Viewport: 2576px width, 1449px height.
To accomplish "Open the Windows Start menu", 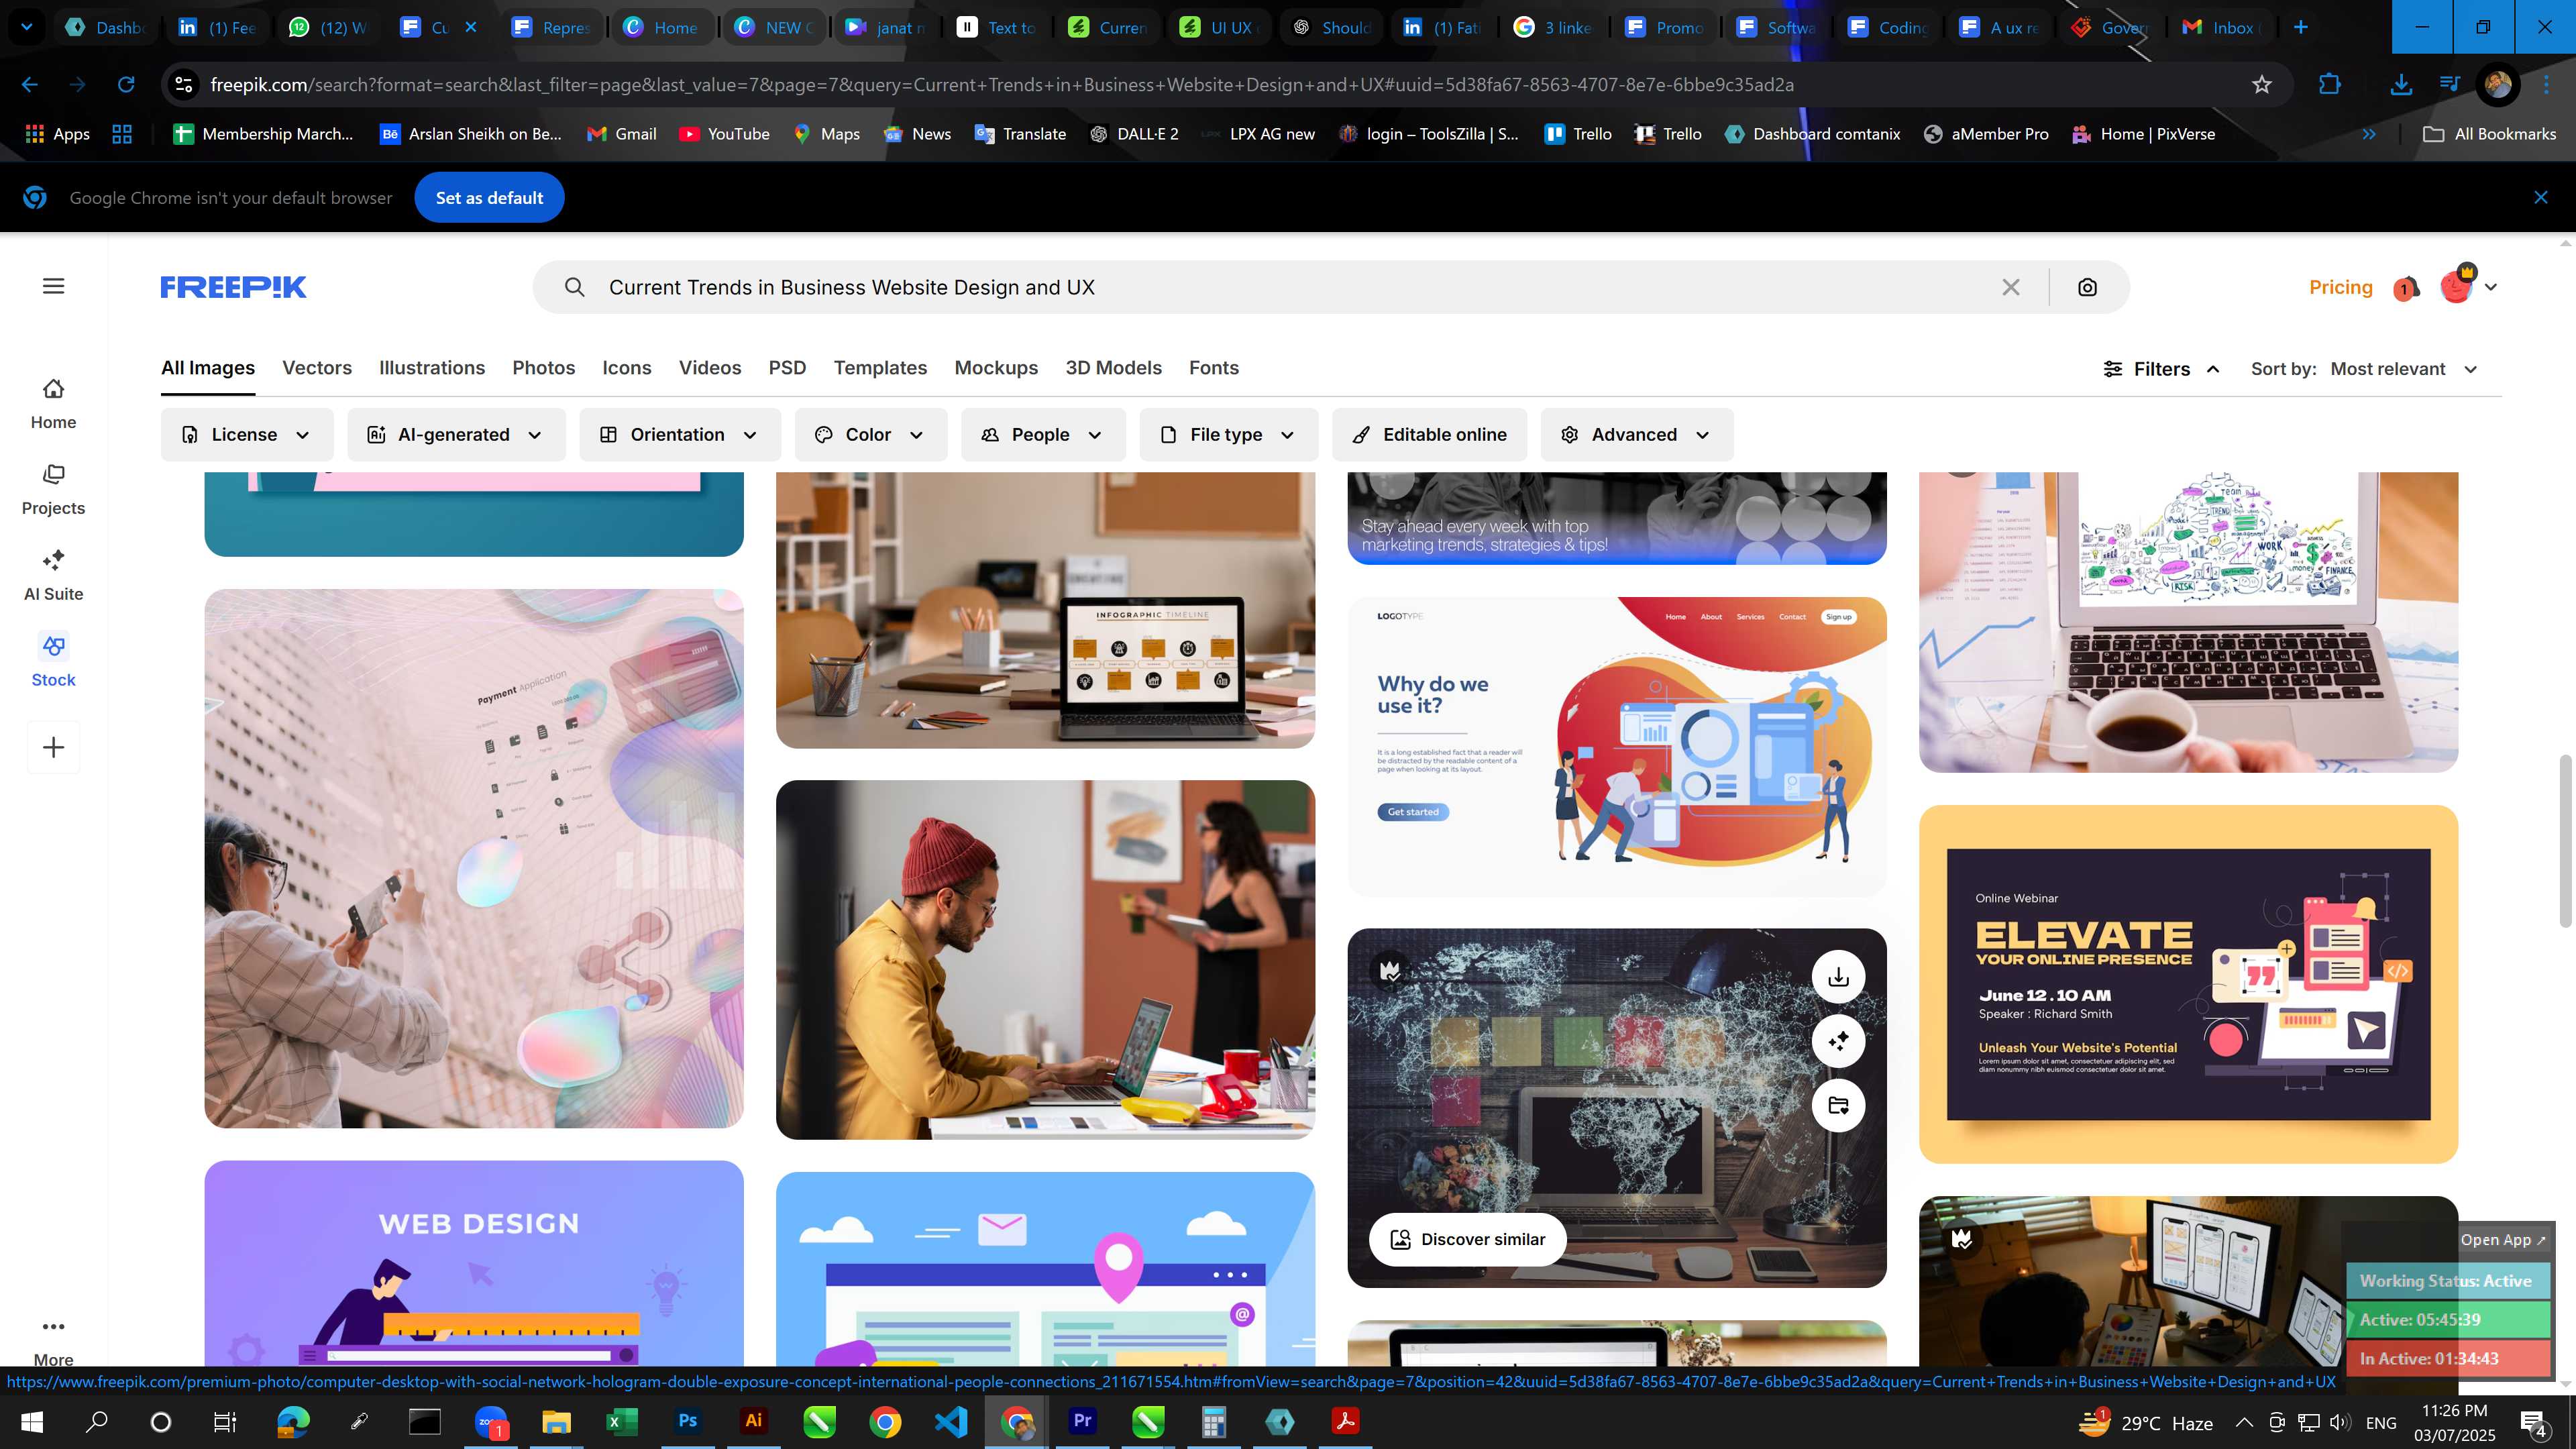I will click(x=32, y=1421).
